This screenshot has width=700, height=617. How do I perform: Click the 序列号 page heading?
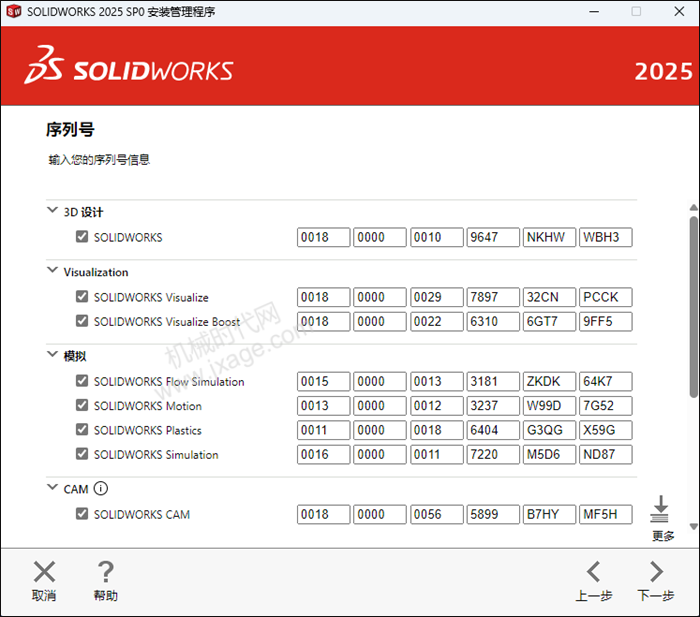pyautogui.click(x=70, y=130)
